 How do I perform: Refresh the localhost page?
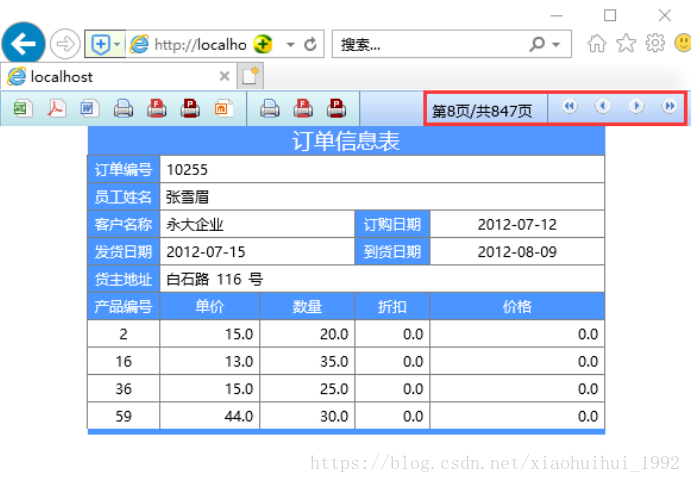coord(311,44)
